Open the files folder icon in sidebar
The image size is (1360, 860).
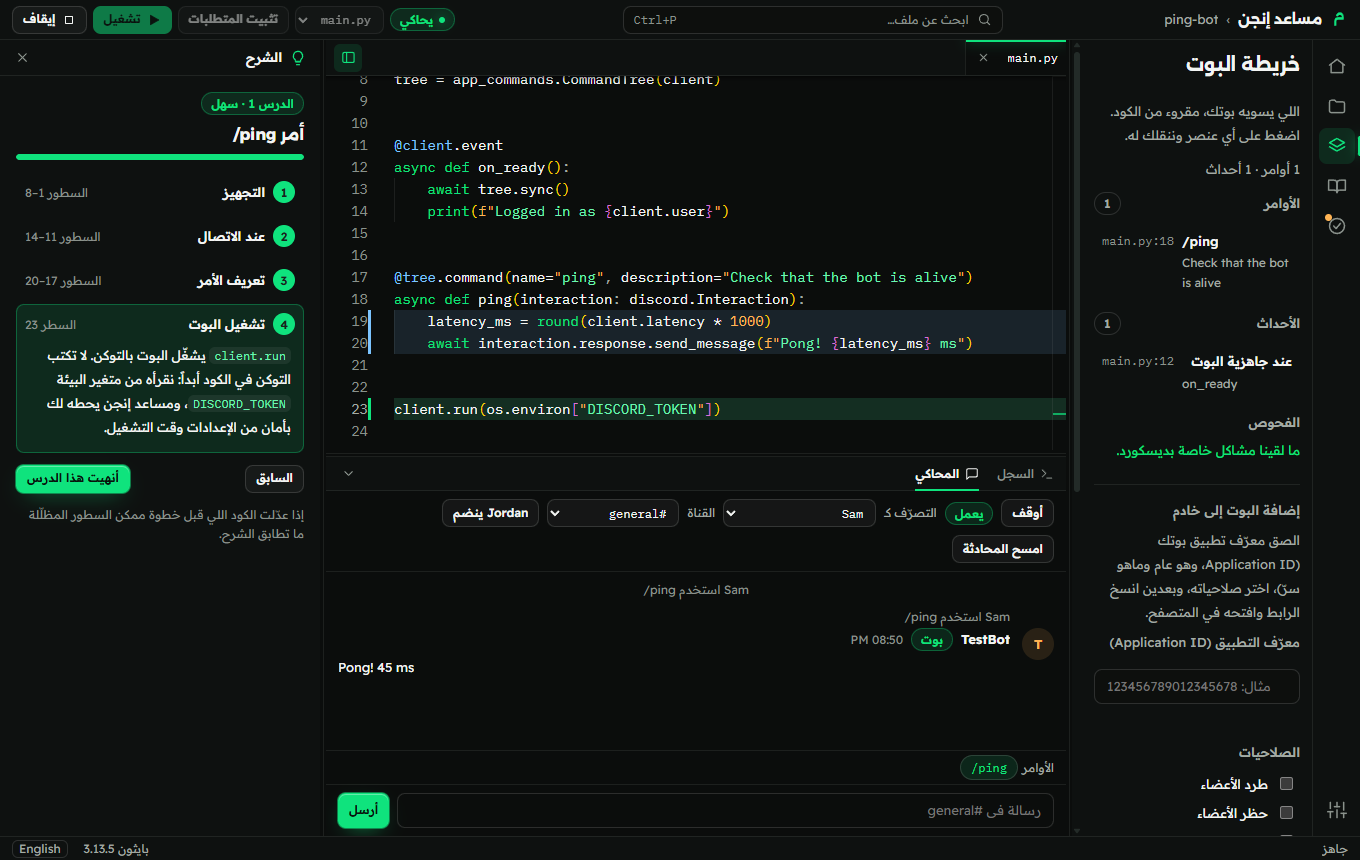click(1336, 106)
